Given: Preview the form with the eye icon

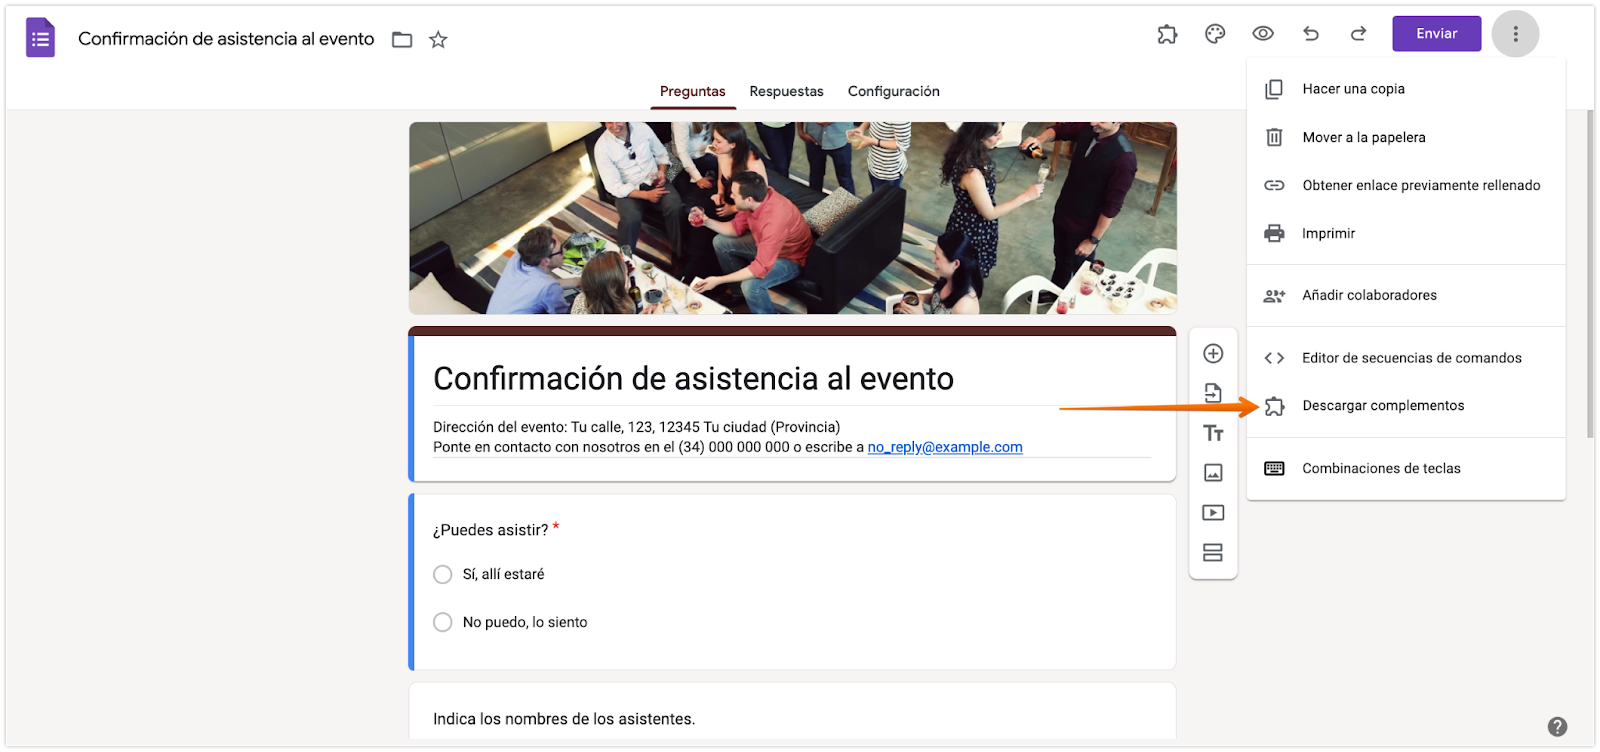Looking at the screenshot, I should click(x=1263, y=34).
